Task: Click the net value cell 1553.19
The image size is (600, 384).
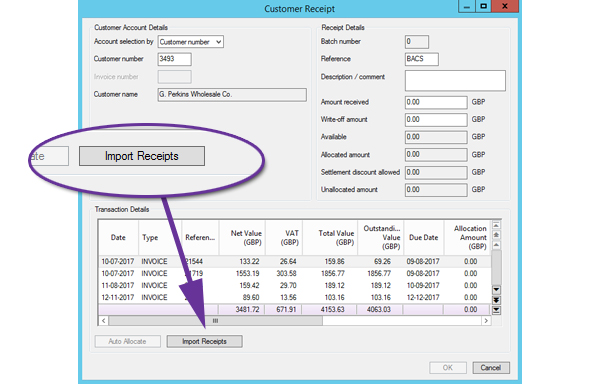Action: 247,273
